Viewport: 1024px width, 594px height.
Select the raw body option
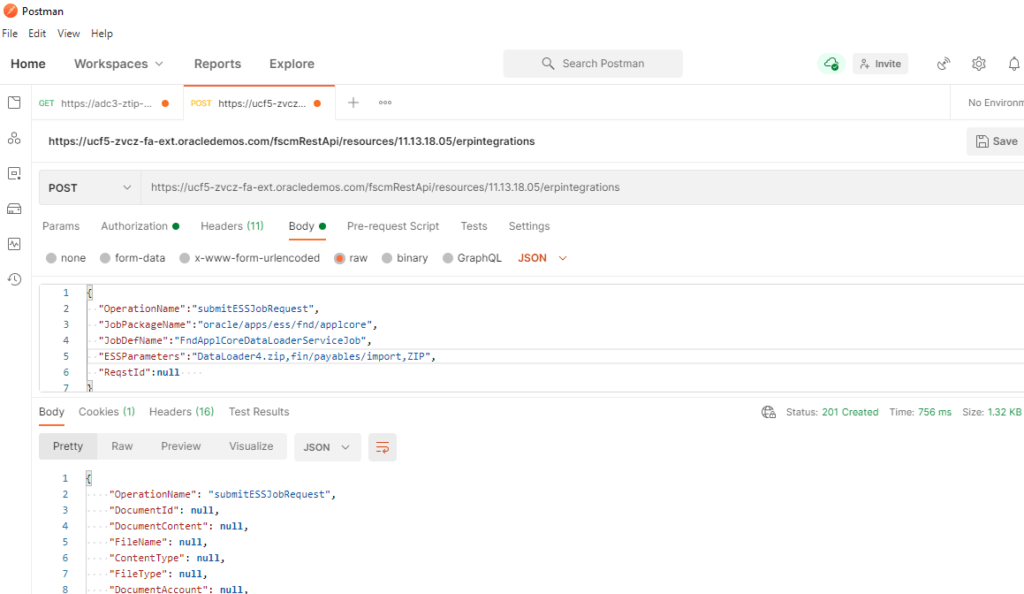(351, 258)
